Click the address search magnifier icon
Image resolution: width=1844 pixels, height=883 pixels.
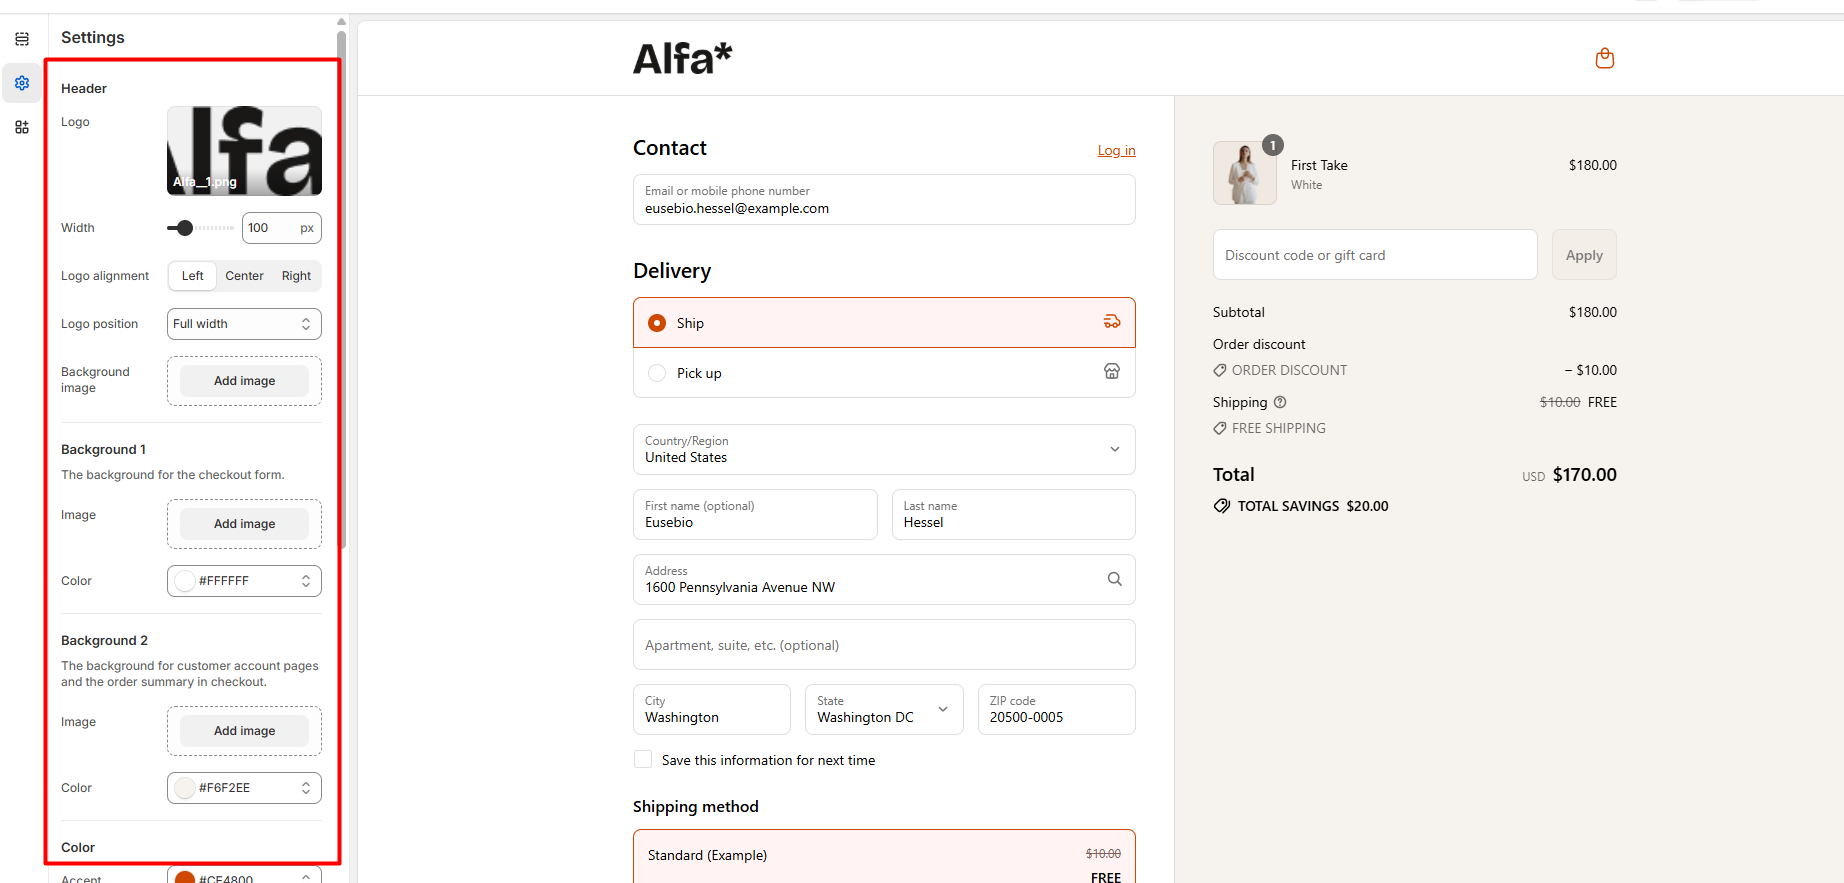click(1115, 579)
